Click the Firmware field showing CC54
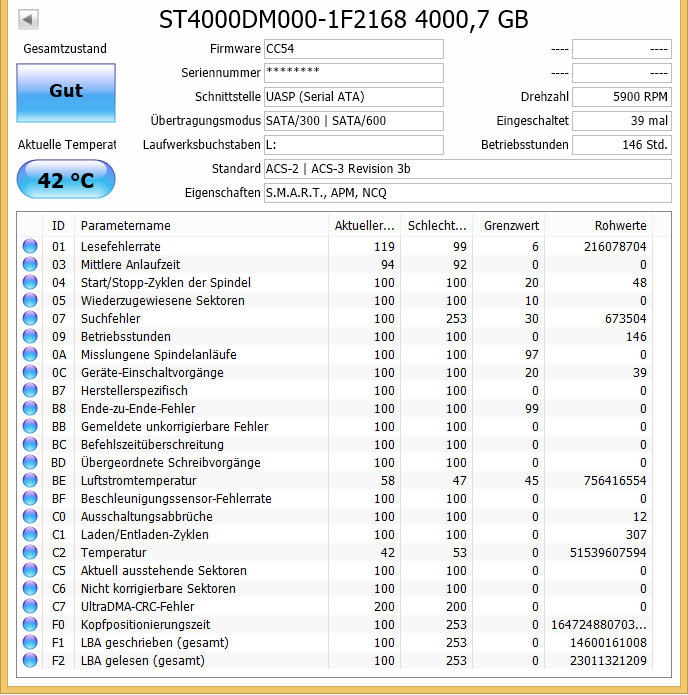 pyautogui.click(x=354, y=49)
